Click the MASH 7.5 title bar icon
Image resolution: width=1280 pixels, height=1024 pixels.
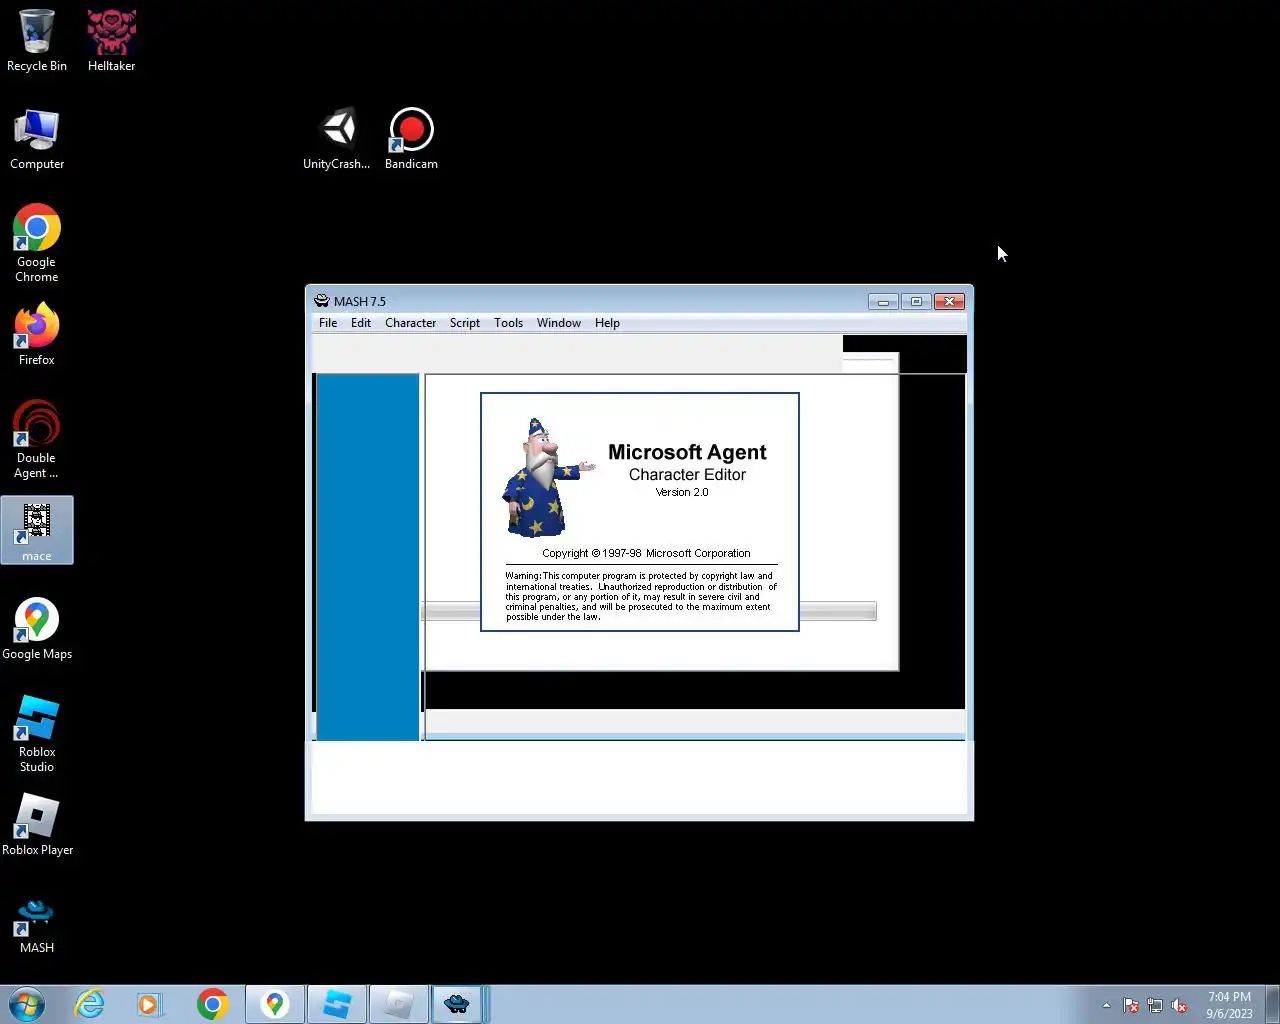pos(321,301)
